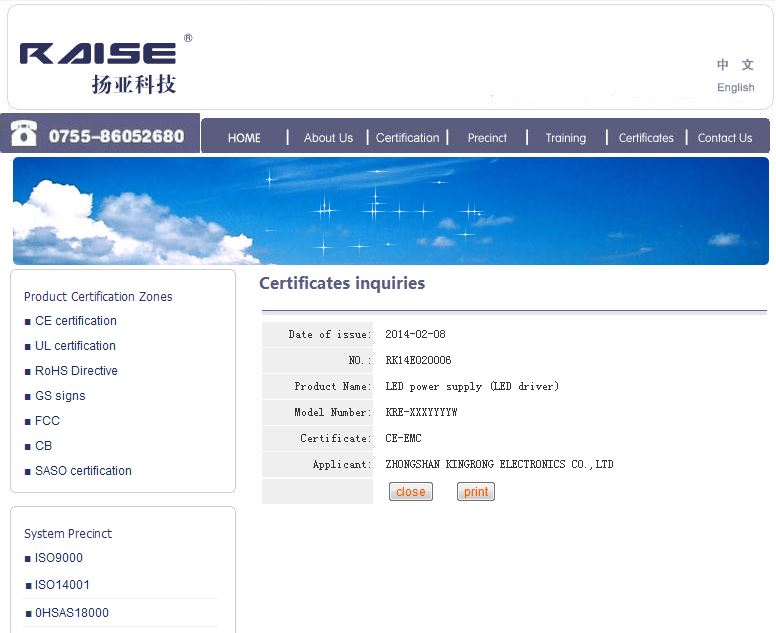This screenshot has width=776, height=633.
Task: Open the ISO14001 link
Action: point(62,585)
